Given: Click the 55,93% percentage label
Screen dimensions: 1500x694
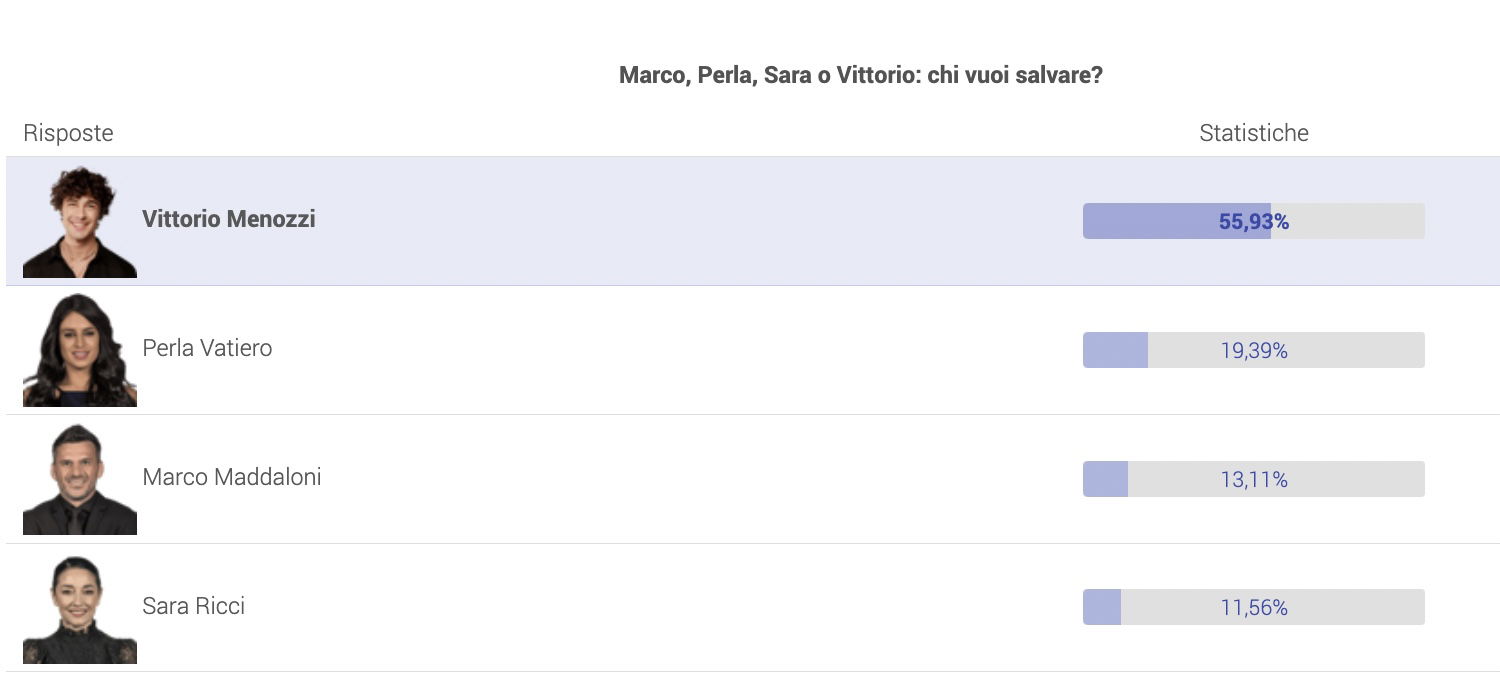Looking at the screenshot, I should click(x=1254, y=222).
